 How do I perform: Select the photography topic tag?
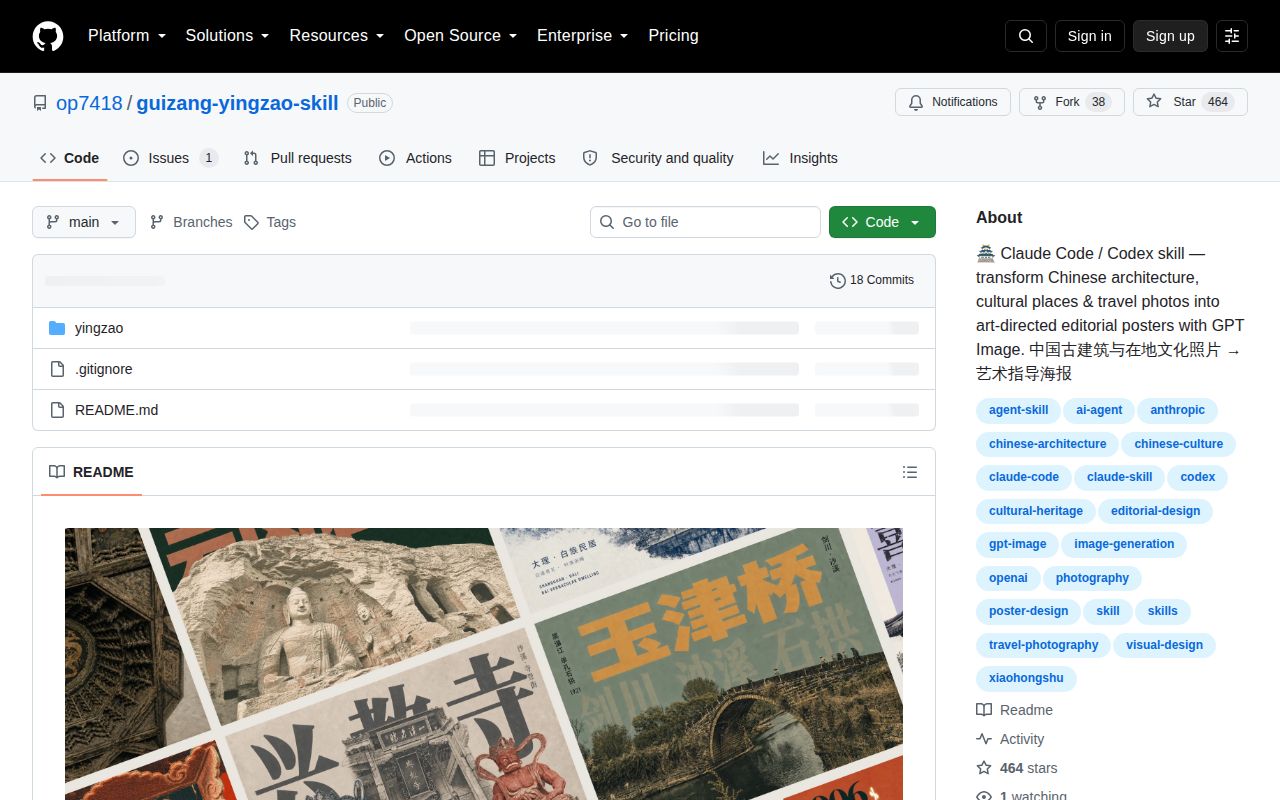[1092, 578]
